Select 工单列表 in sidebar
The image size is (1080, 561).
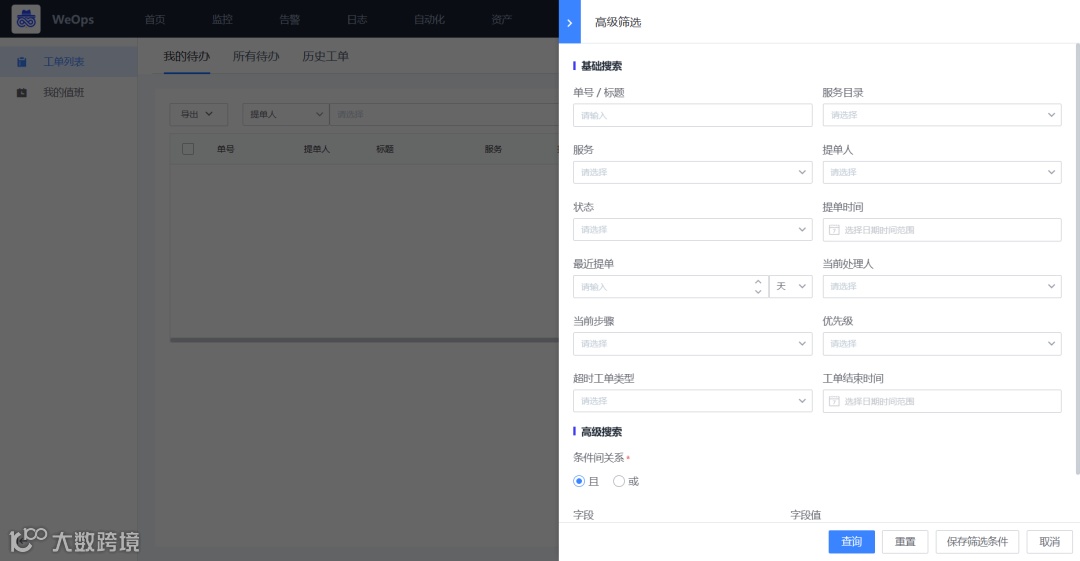[69, 62]
